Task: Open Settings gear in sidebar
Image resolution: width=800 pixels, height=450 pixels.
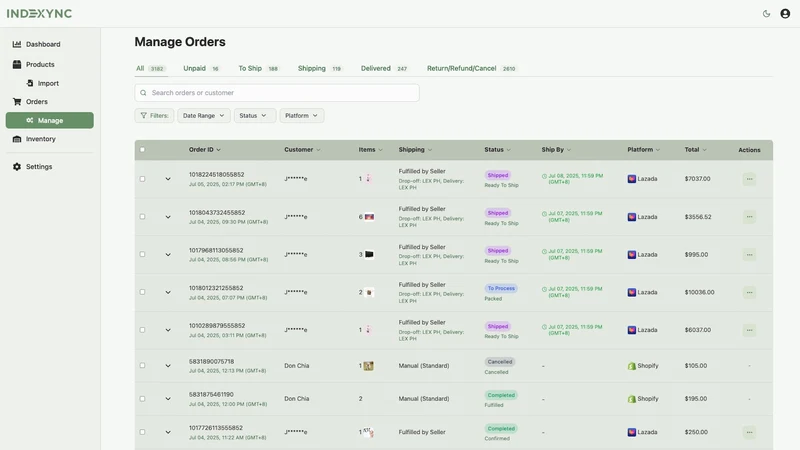Action: pos(17,167)
